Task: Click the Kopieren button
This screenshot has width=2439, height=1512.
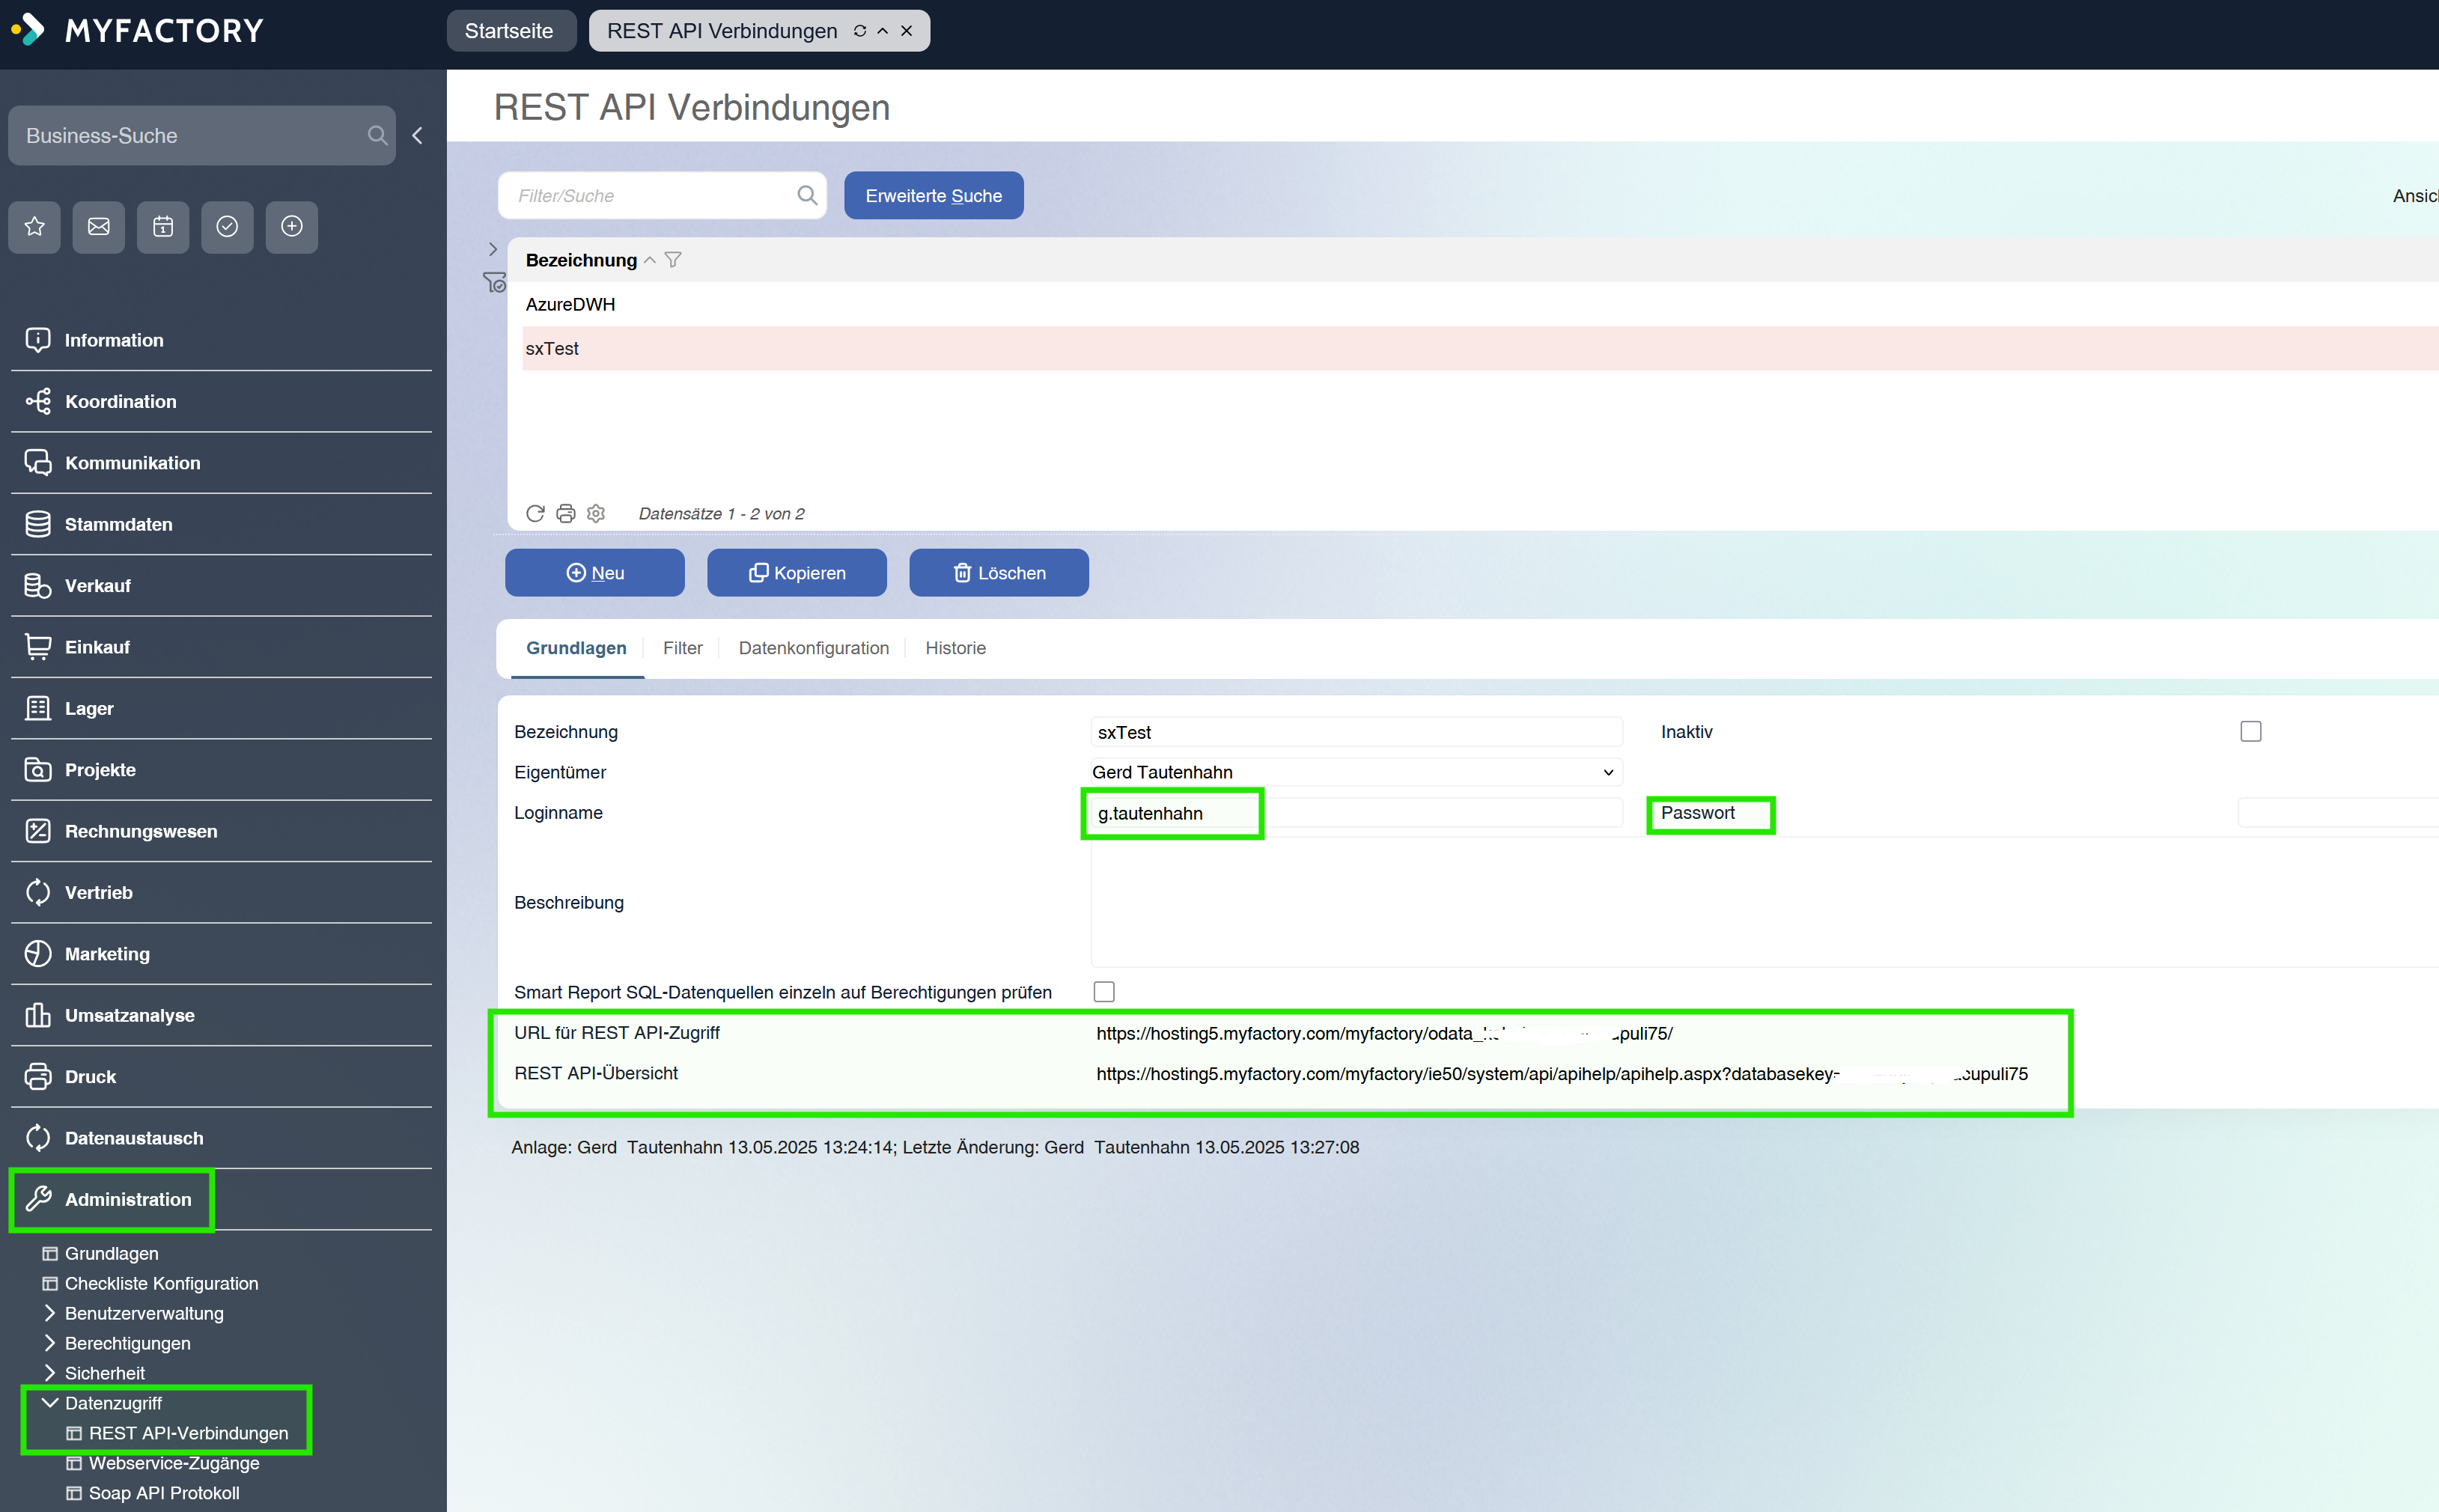Action: (796, 573)
